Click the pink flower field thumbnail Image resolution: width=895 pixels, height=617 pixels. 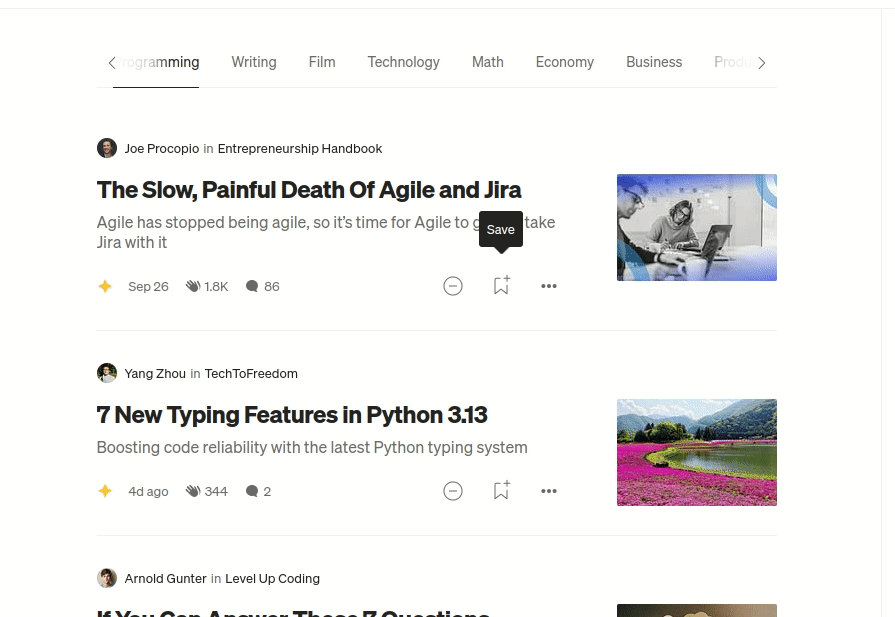pos(696,452)
